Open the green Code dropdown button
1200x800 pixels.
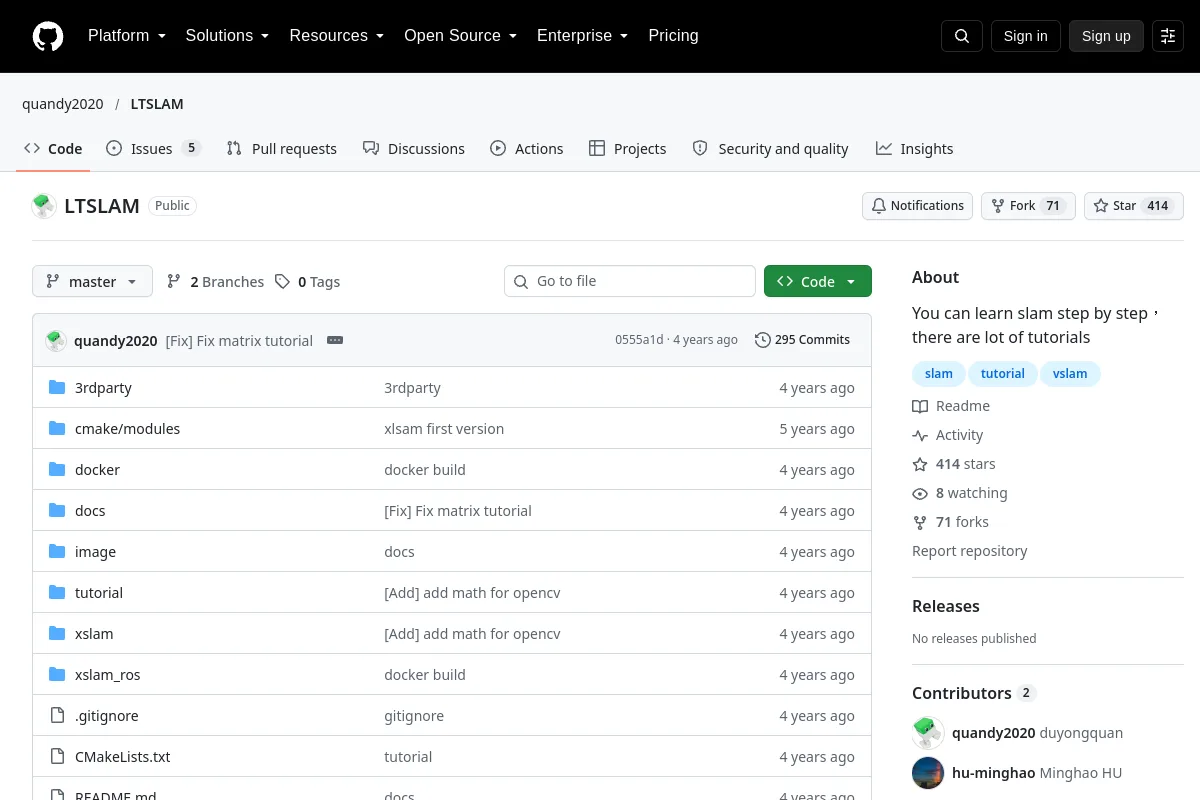pyautogui.click(x=818, y=282)
